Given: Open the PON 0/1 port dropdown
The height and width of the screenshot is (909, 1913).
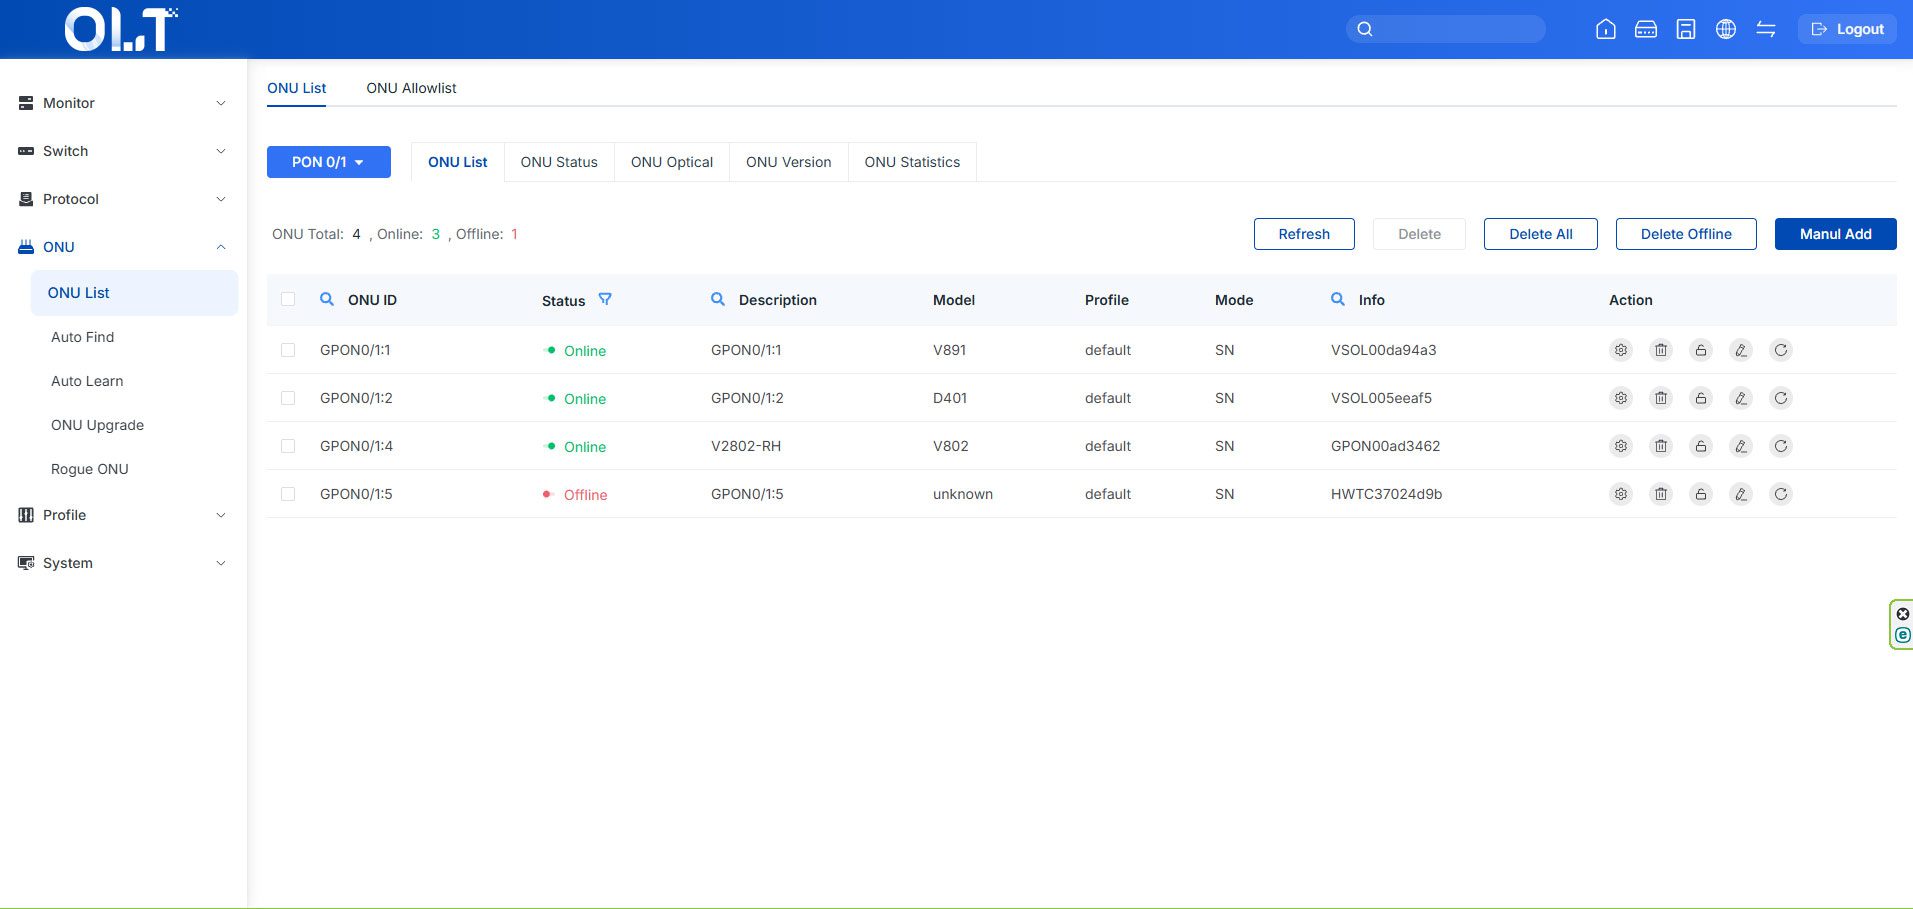Looking at the screenshot, I should coord(329,162).
